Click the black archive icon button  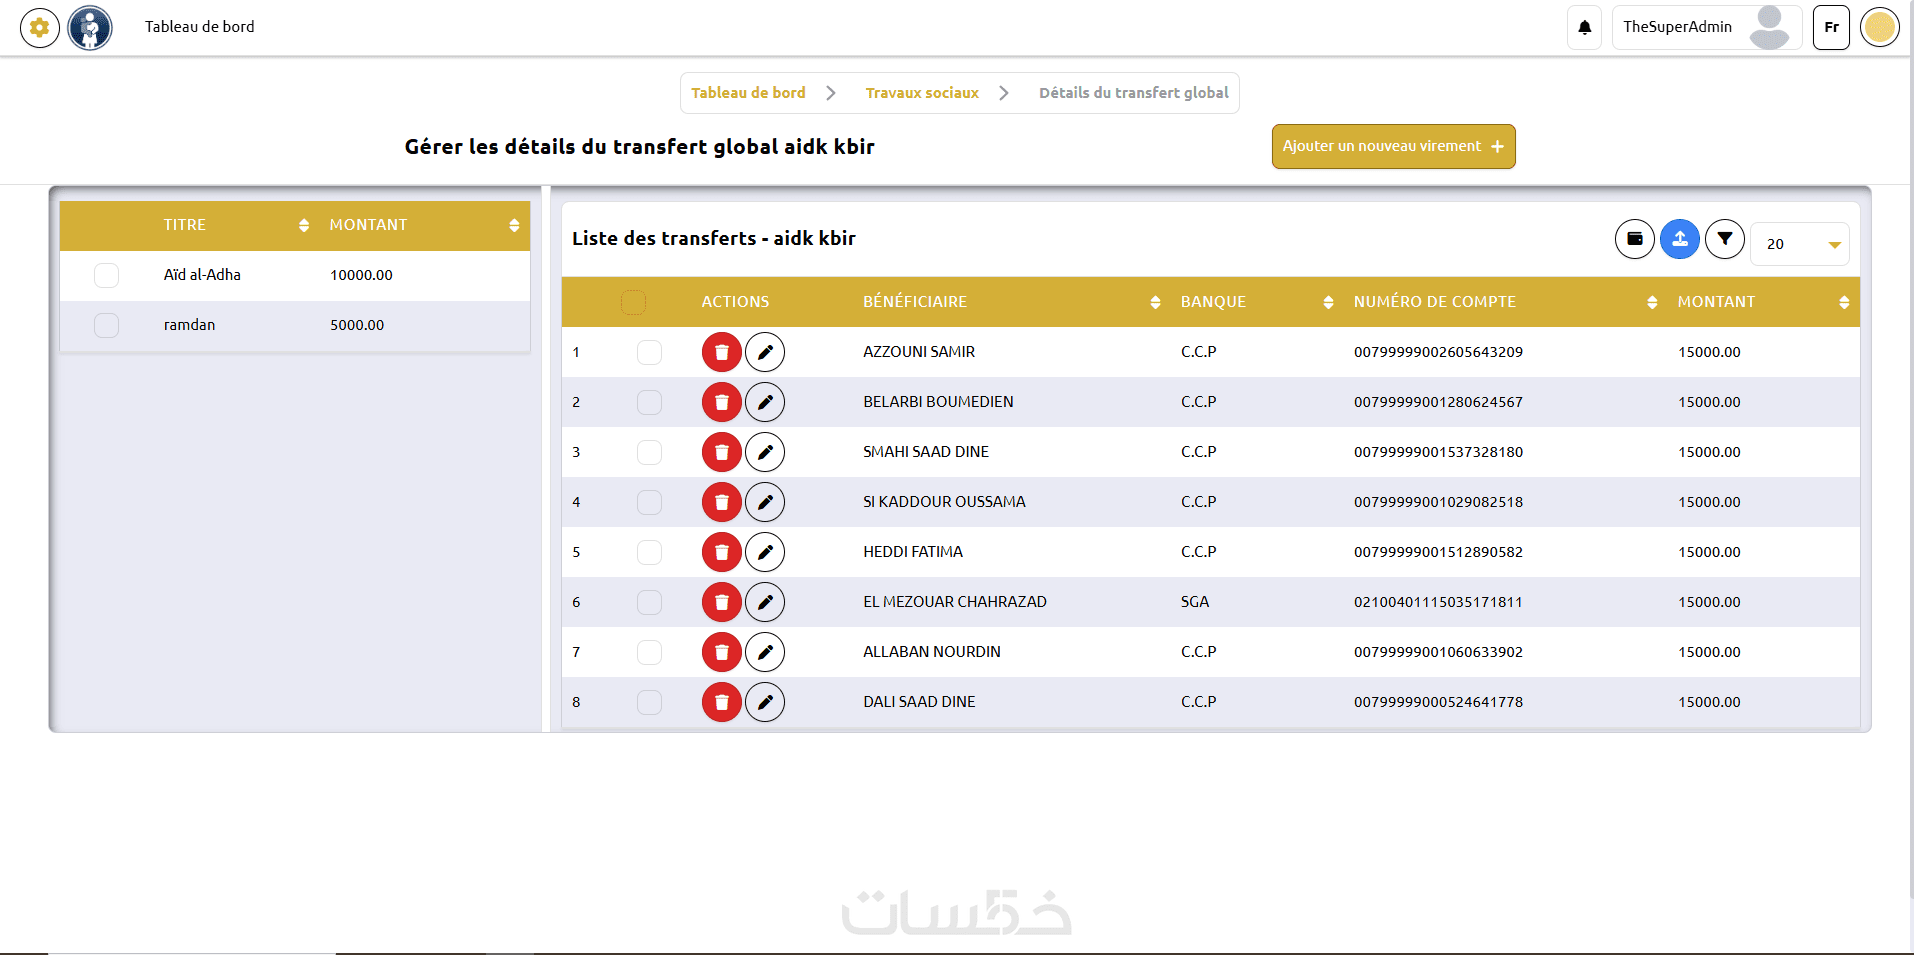tap(1635, 239)
